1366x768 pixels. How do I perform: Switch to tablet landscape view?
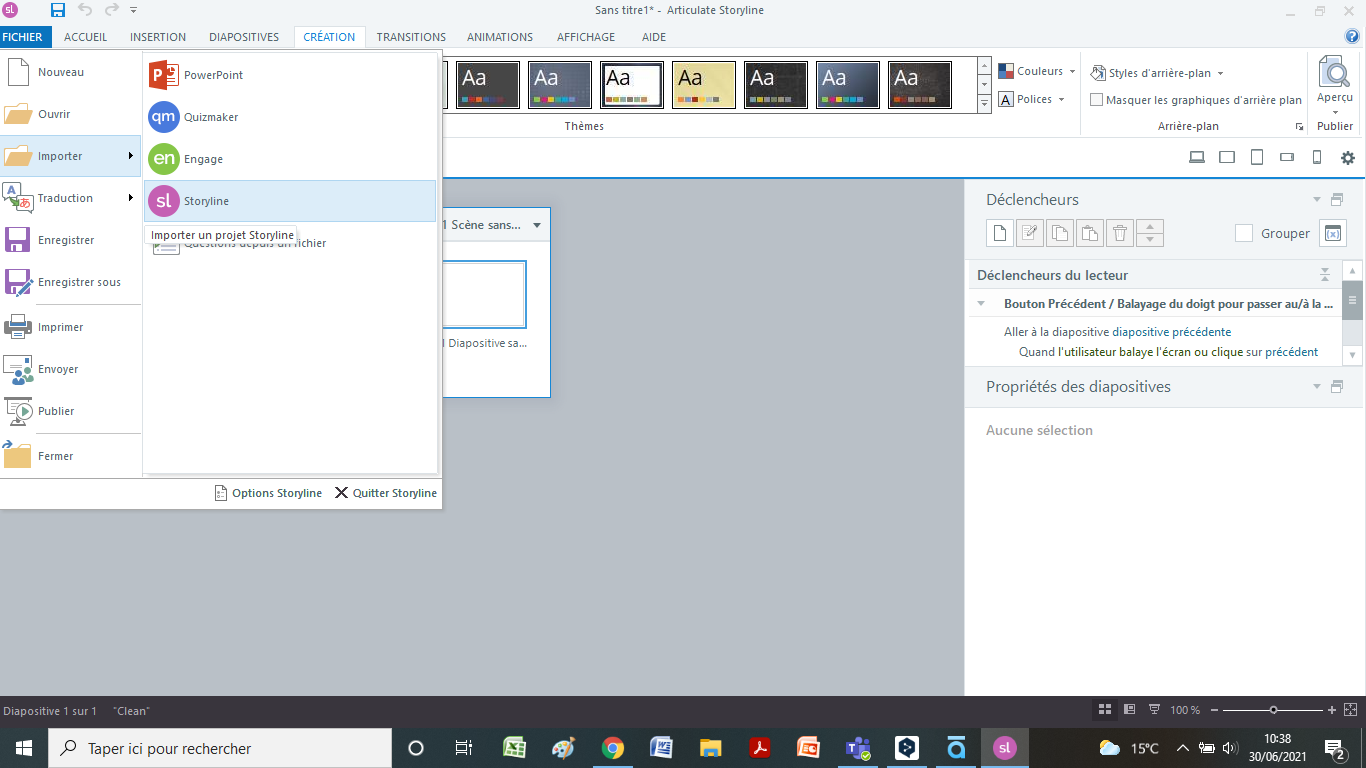(x=1227, y=157)
